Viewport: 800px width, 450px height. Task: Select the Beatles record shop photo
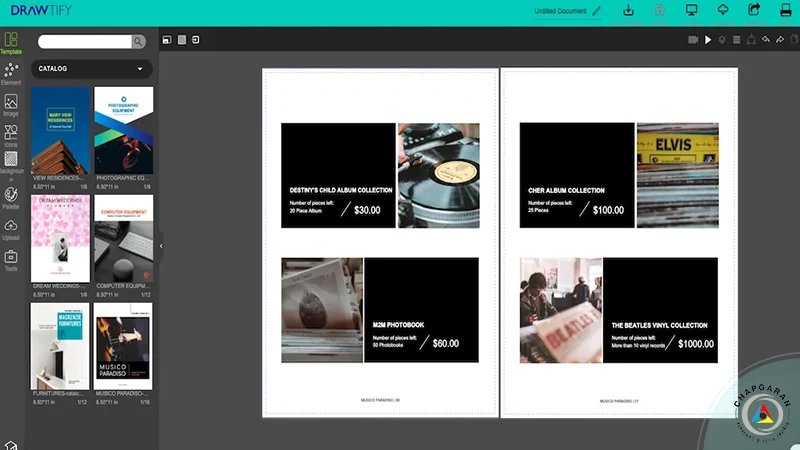[x=561, y=310]
